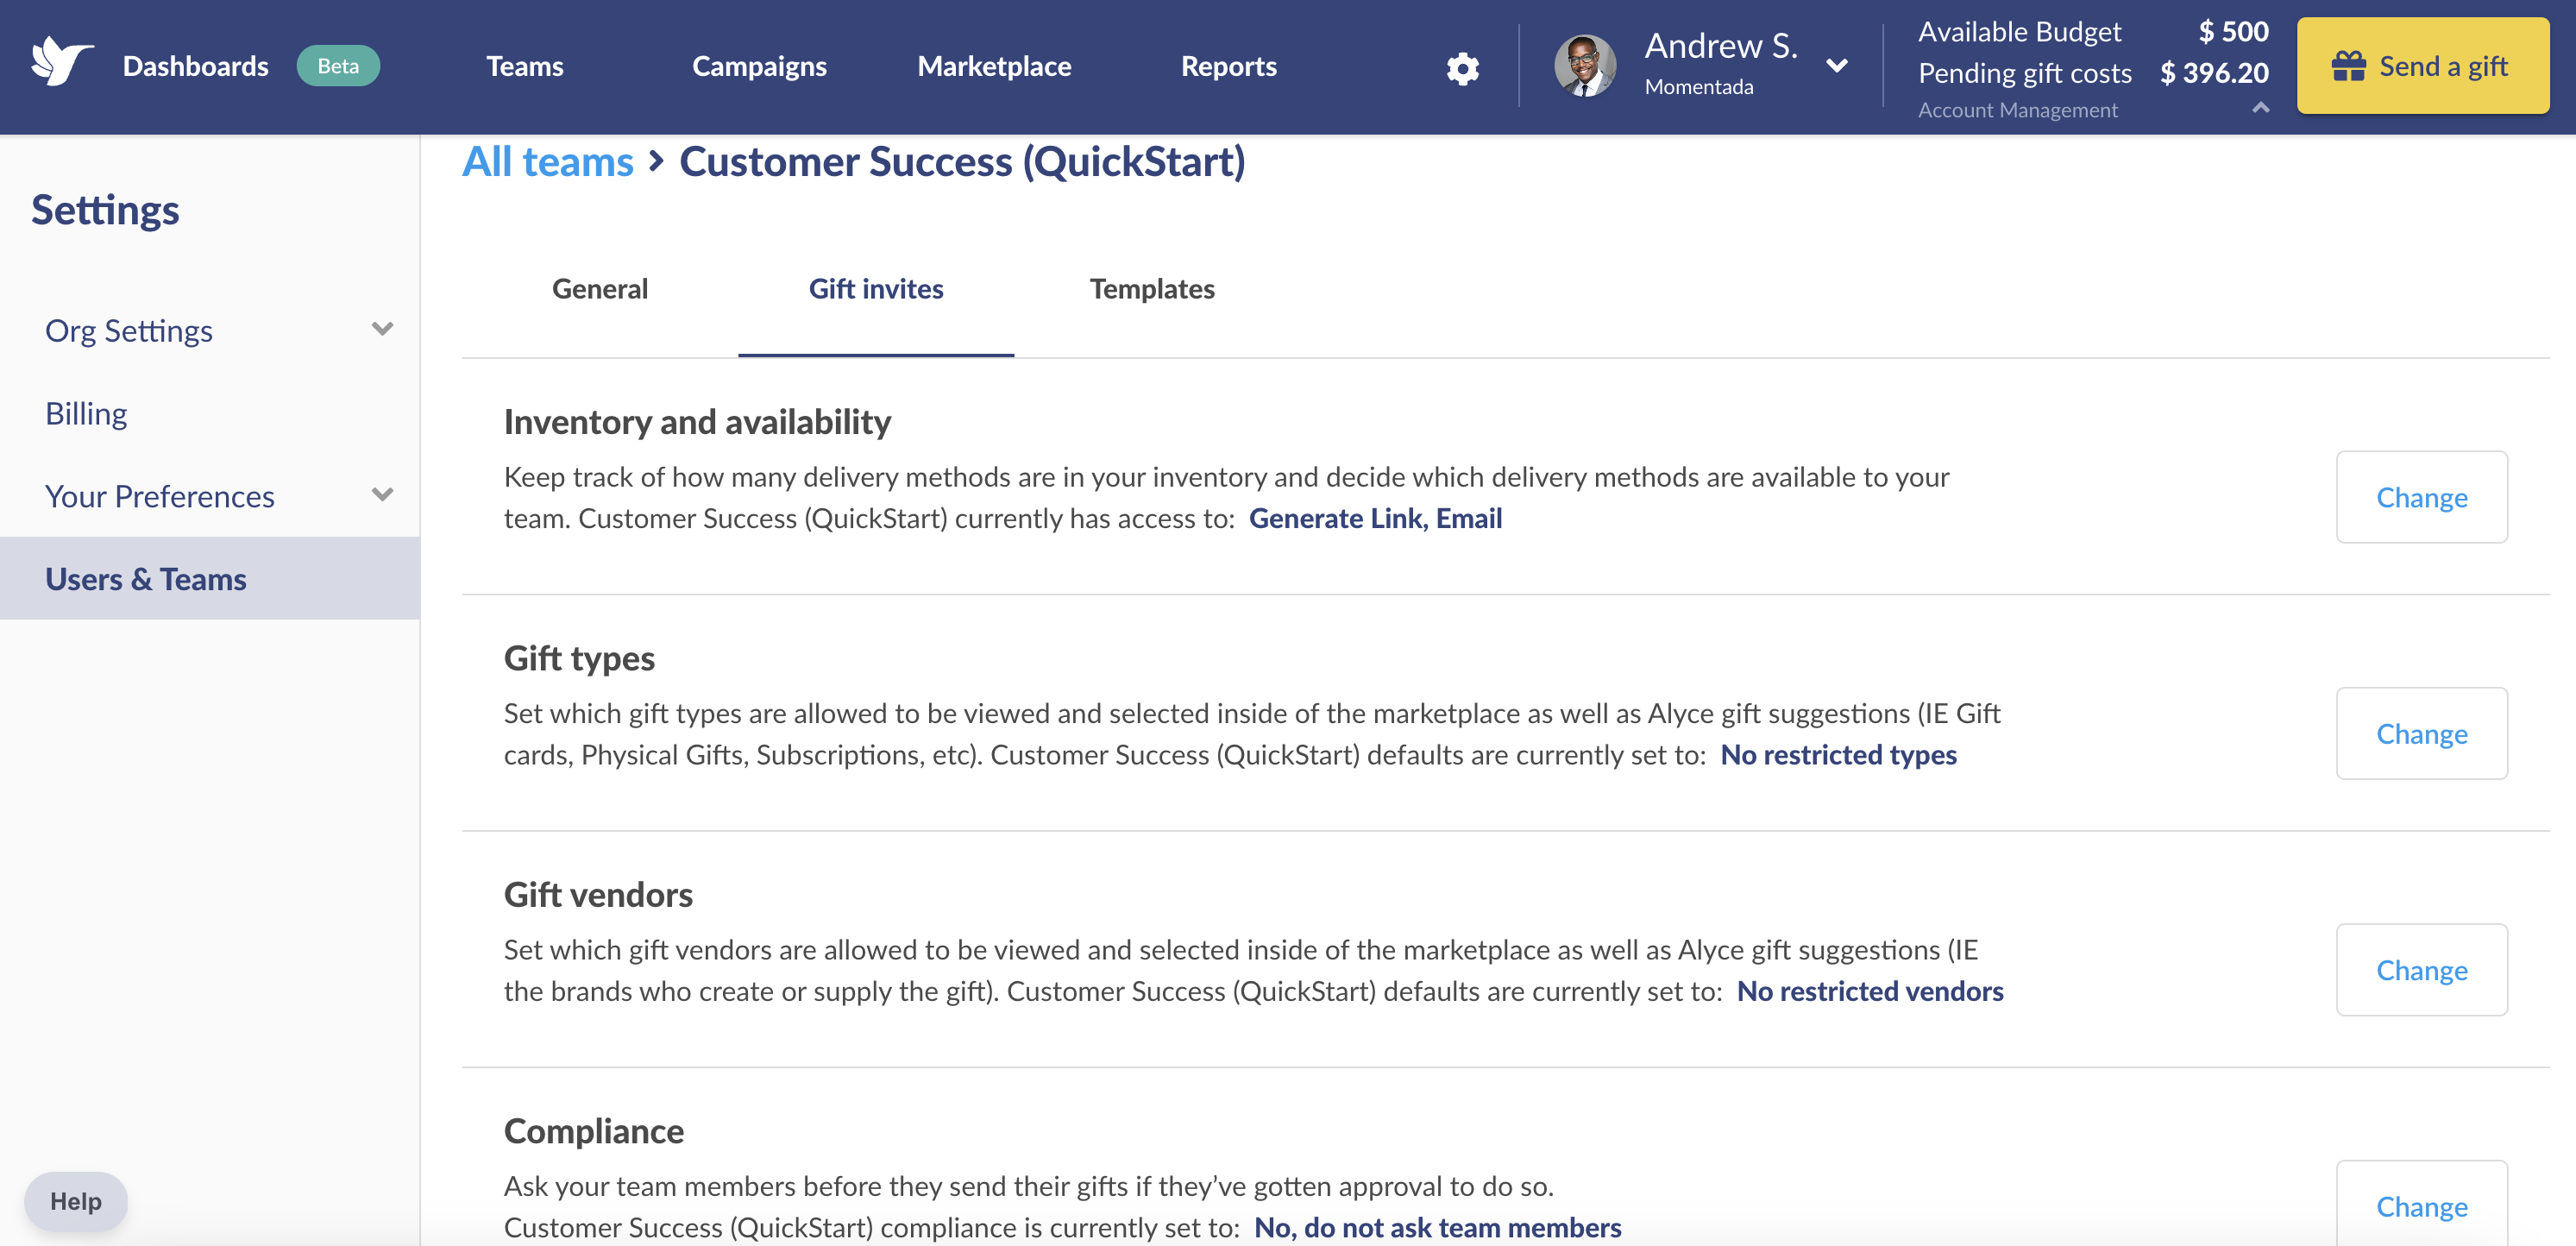The image size is (2576, 1246).
Task: Expand the Andrew S. account dropdown arrow
Action: tap(1836, 66)
